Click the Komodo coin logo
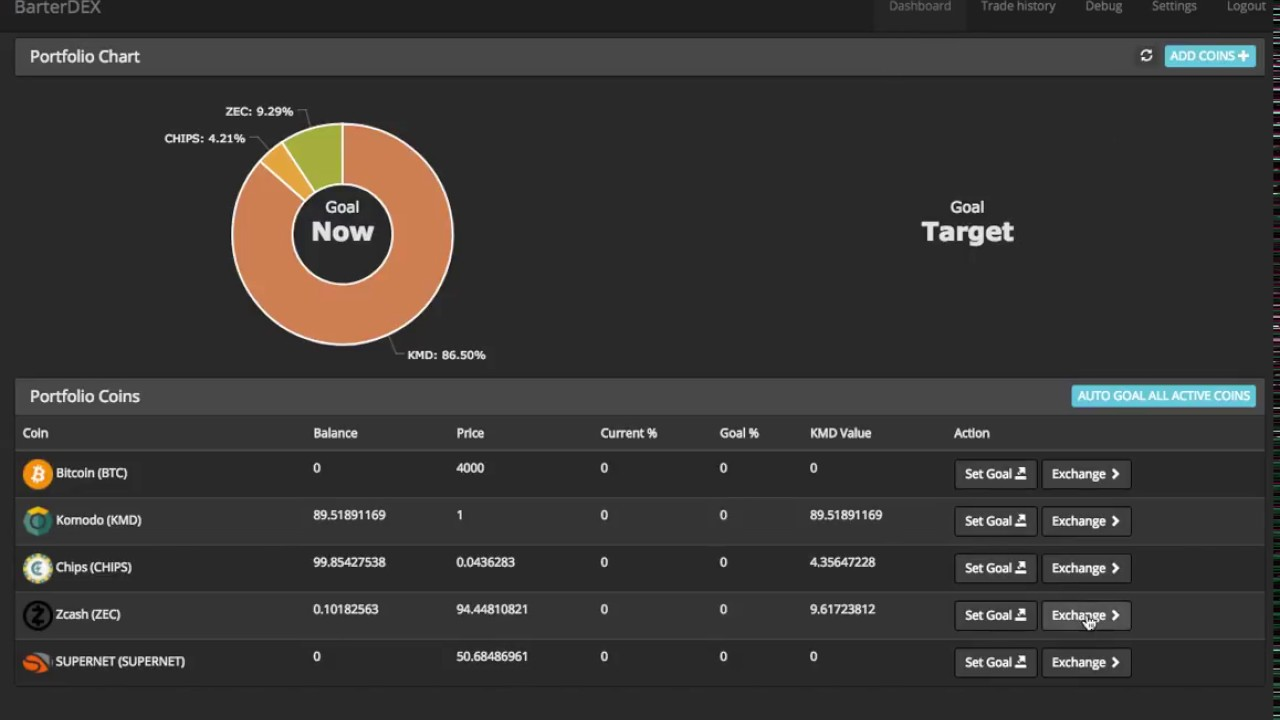The image size is (1280, 720). pos(37,521)
